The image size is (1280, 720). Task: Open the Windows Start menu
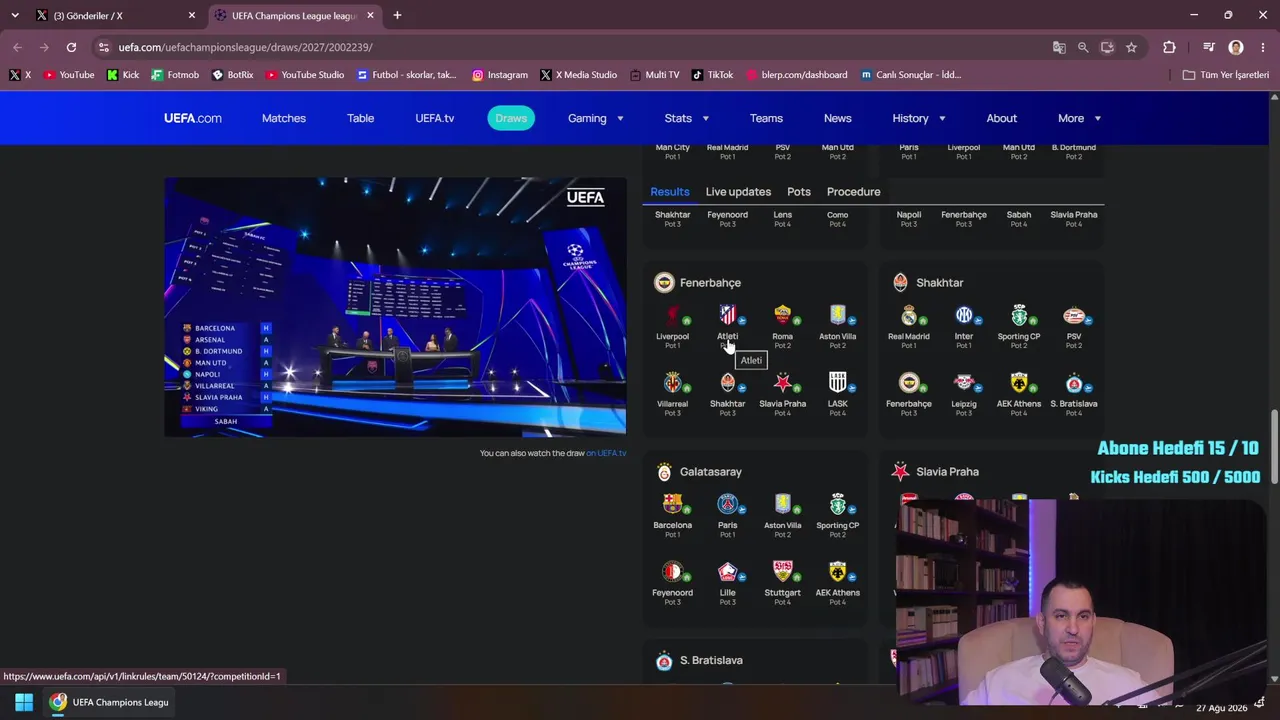click(x=24, y=702)
